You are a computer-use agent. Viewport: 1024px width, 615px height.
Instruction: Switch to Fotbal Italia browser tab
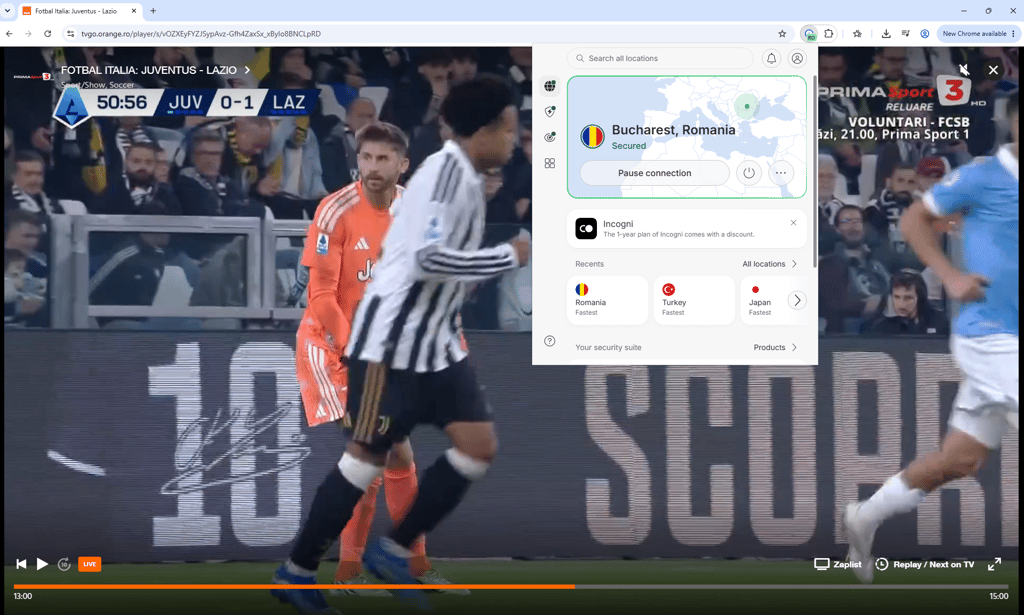pos(78,11)
